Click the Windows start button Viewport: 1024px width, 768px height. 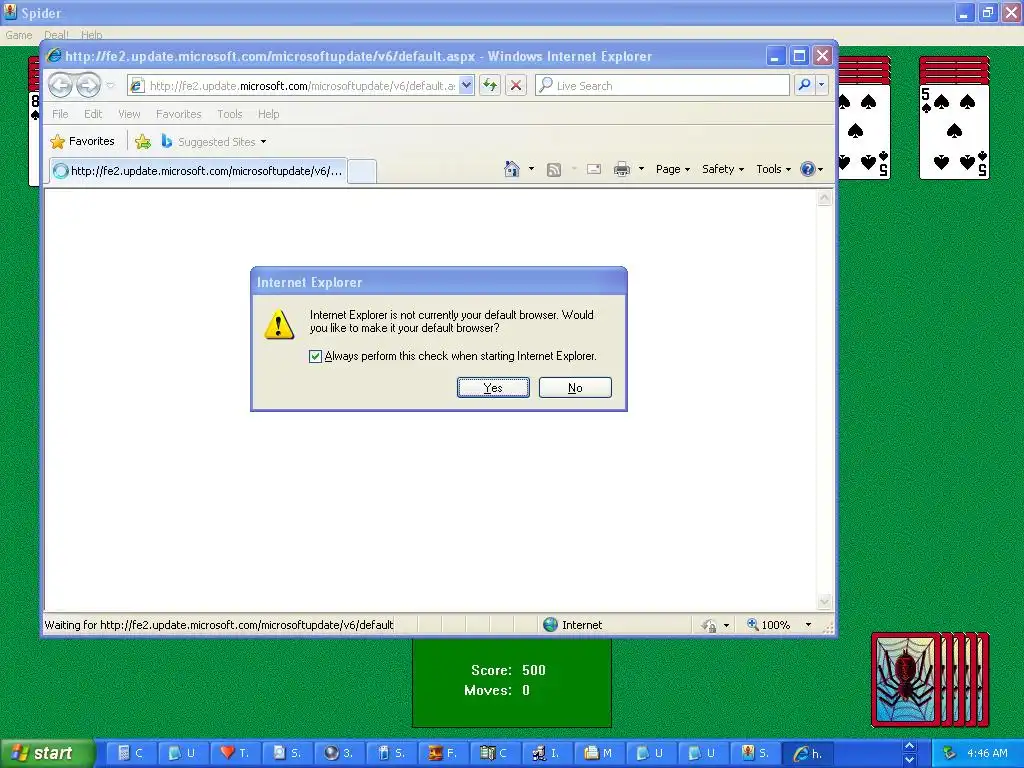(46, 753)
